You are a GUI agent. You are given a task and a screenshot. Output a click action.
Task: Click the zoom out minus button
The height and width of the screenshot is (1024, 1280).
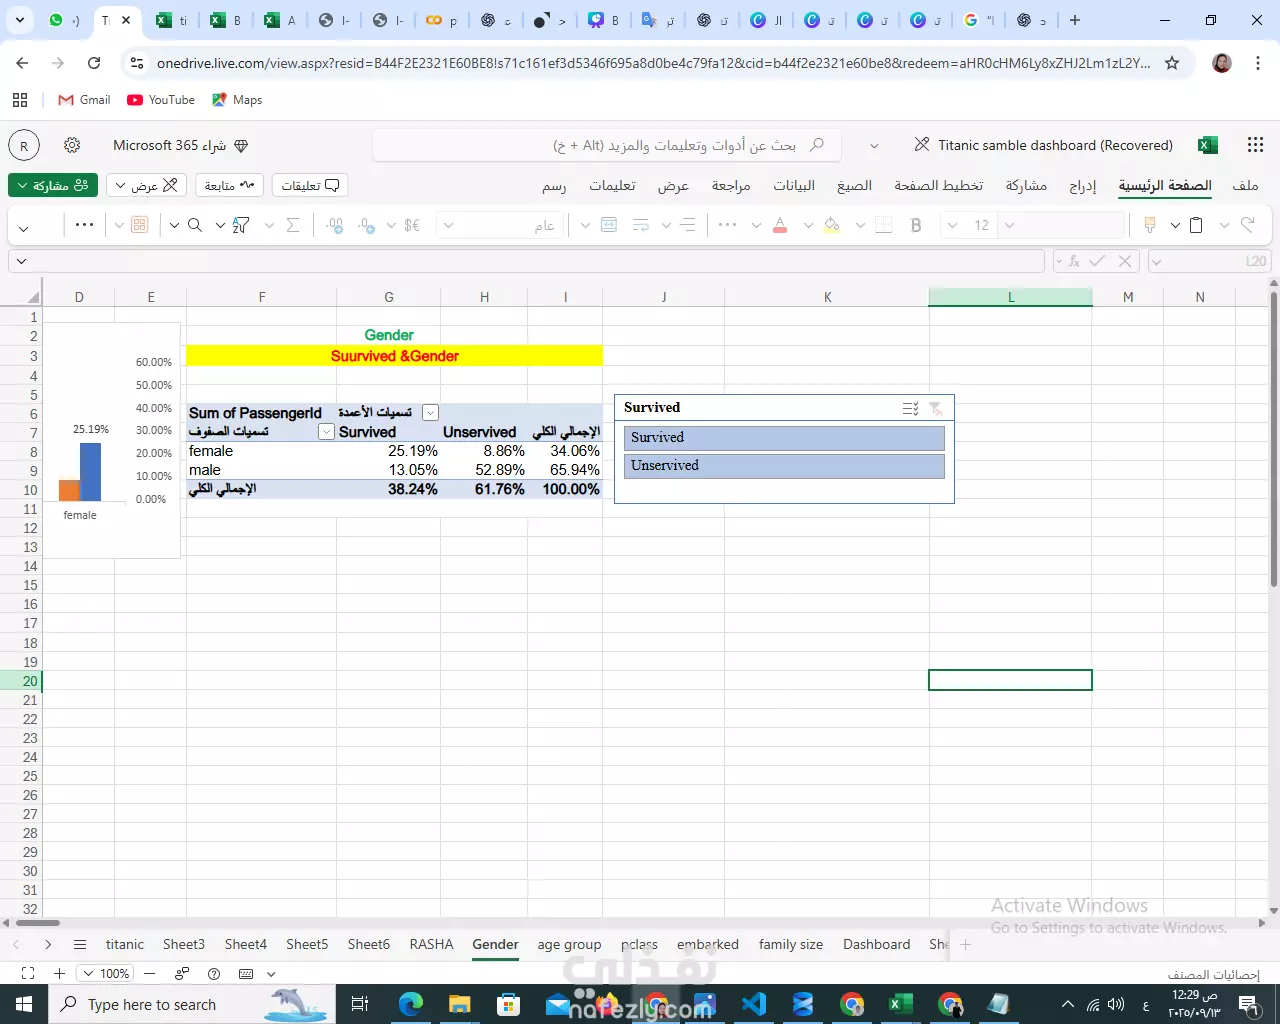tap(149, 973)
